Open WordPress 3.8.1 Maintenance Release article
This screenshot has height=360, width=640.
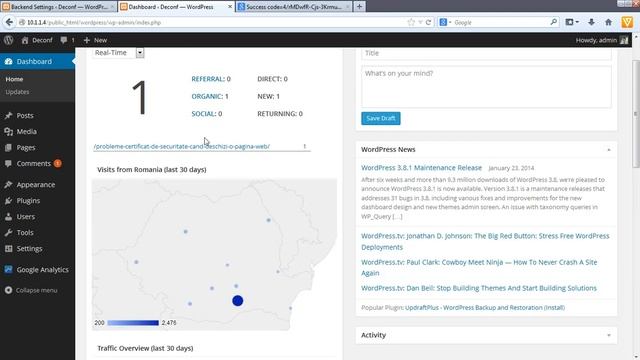tap(421, 168)
